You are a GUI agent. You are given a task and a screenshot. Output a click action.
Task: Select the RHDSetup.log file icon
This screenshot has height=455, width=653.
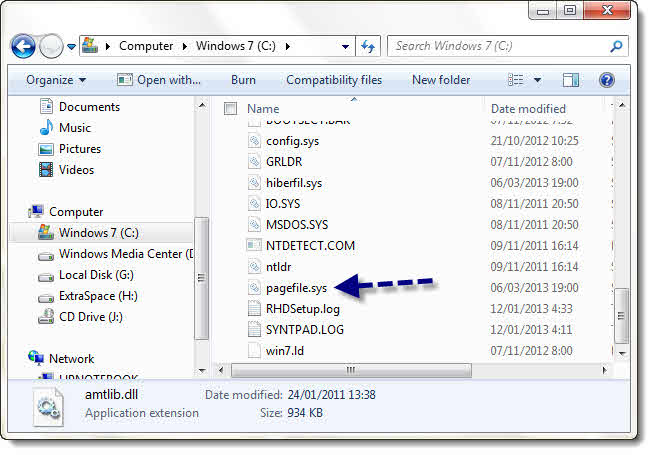coord(254,308)
